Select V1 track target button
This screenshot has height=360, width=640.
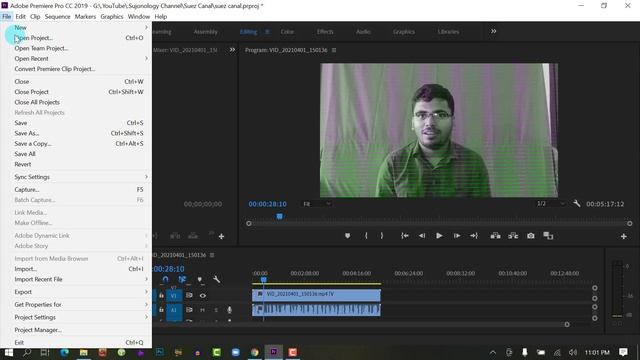pos(174,296)
